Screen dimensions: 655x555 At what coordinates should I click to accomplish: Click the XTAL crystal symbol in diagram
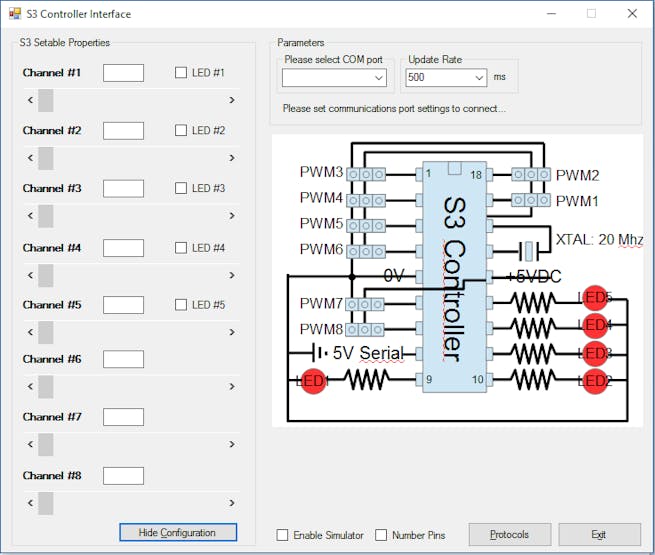click(x=529, y=251)
